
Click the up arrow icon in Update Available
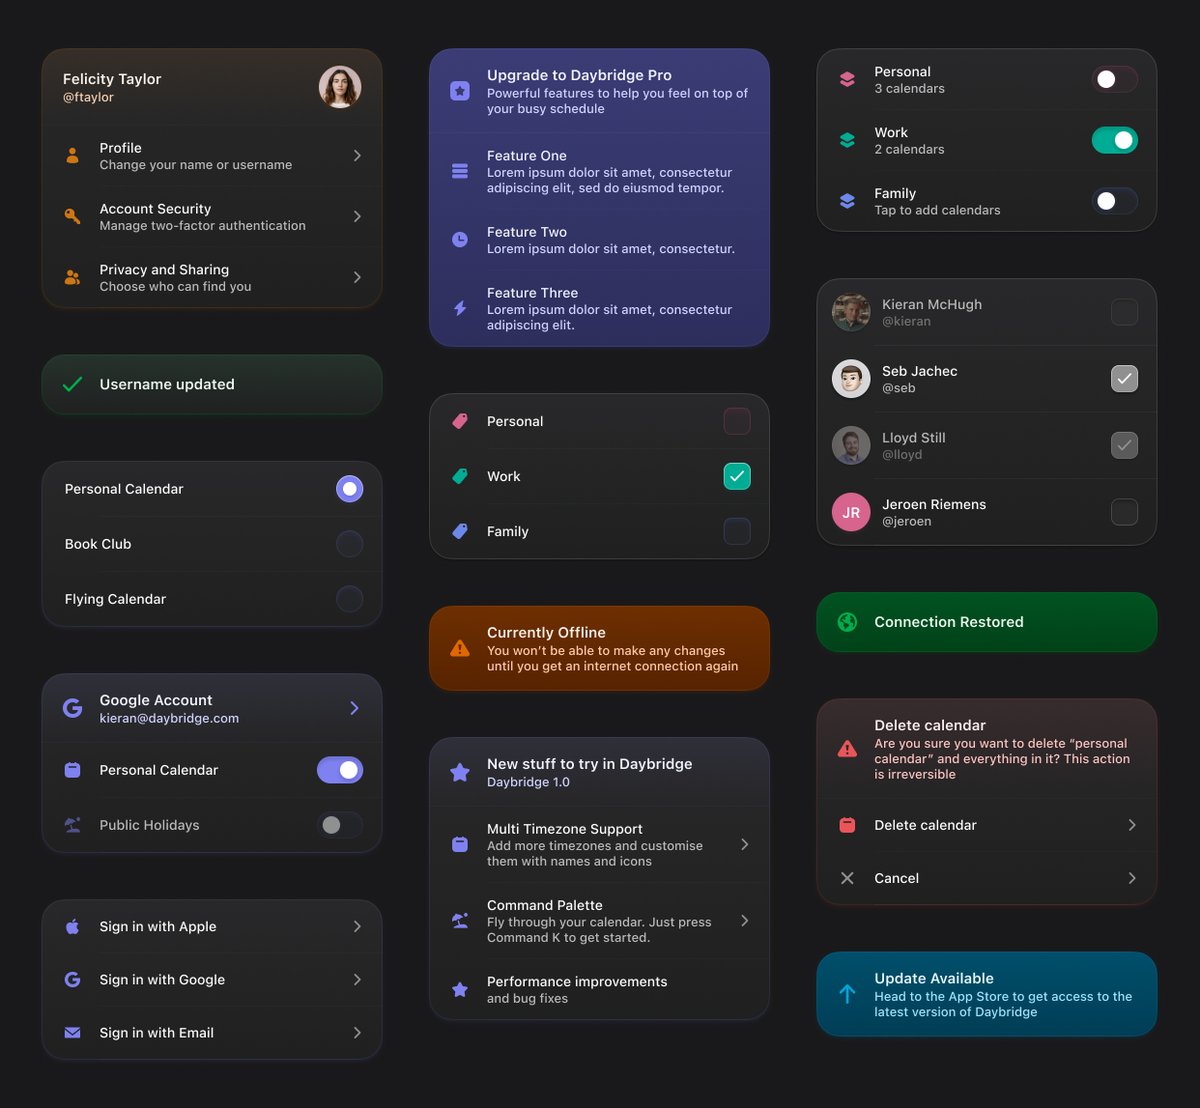coord(847,994)
